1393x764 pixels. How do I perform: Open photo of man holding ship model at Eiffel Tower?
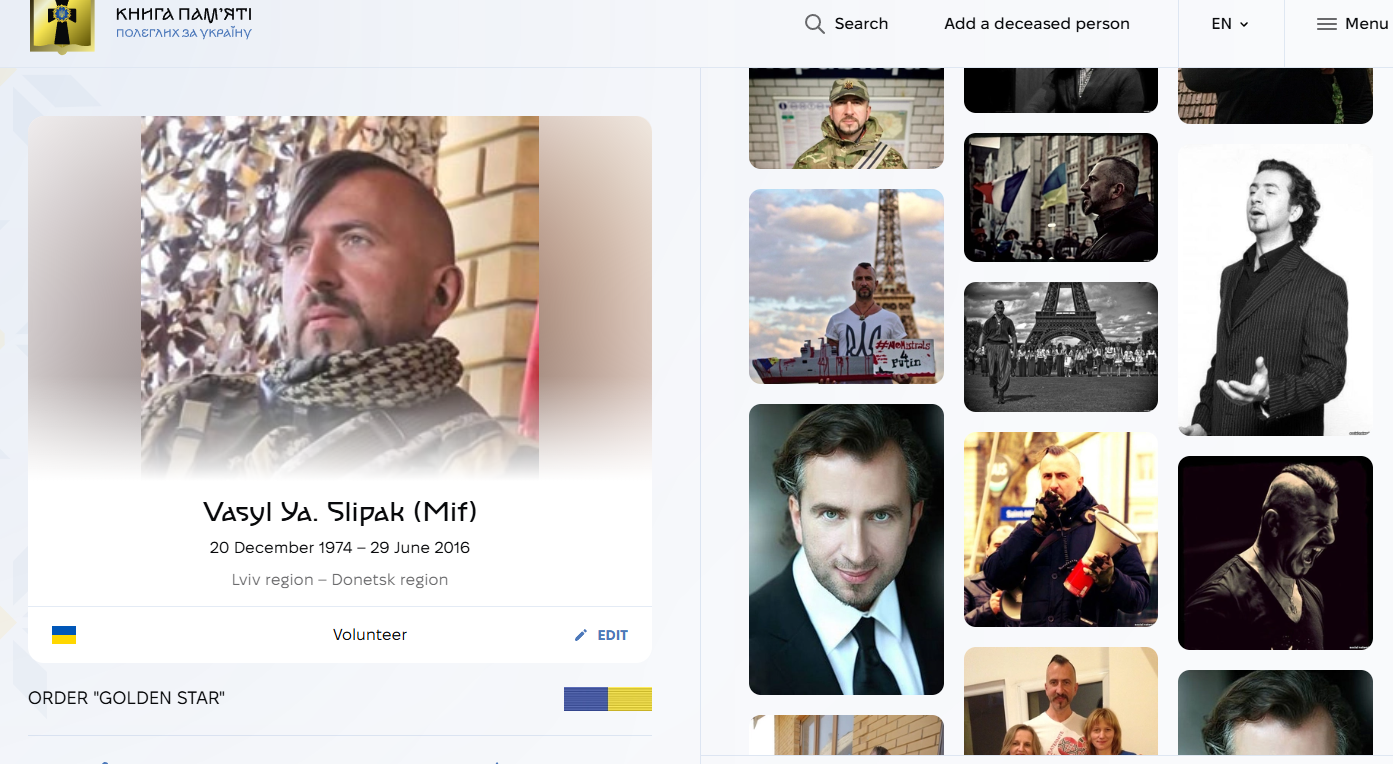[x=846, y=286]
